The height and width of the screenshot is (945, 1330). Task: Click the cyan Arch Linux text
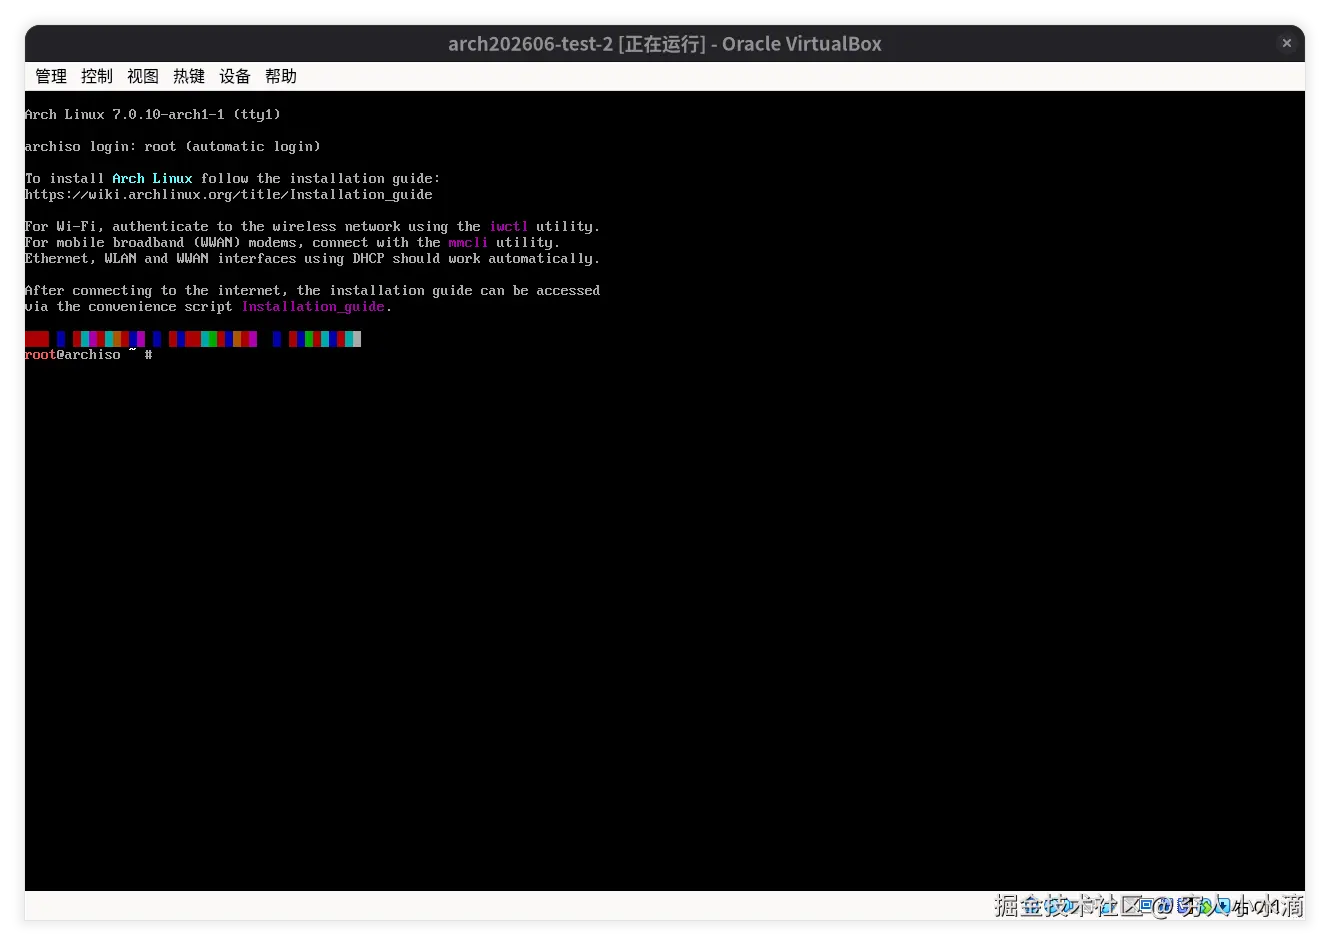pos(152,179)
